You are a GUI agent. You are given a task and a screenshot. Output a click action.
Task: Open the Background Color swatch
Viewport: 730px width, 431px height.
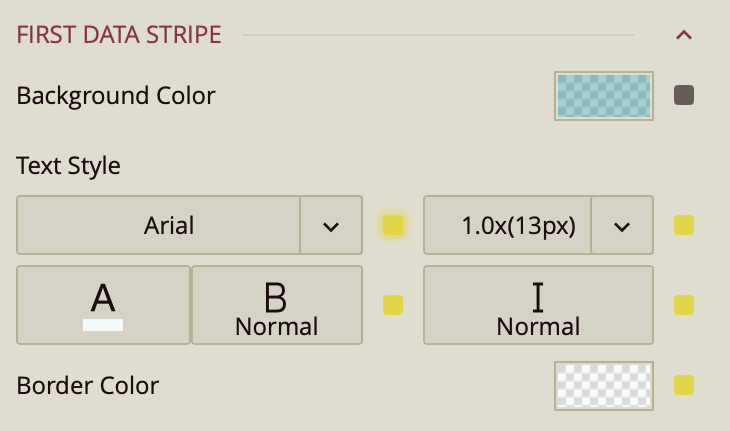(603, 96)
